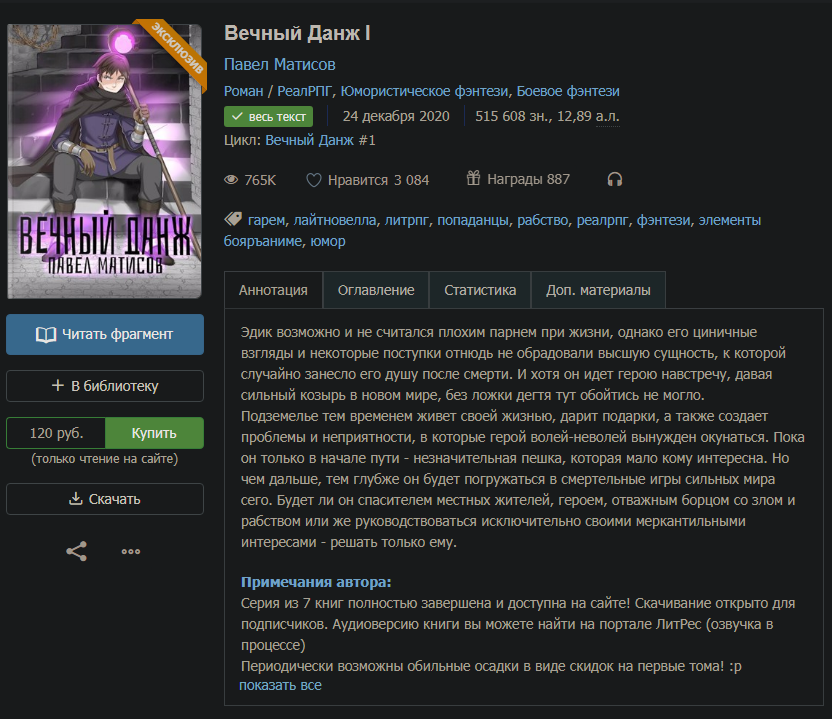The width and height of the screenshot is (832, 719).
Task: Click the share icon below Скачать
Action: (76, 551)
